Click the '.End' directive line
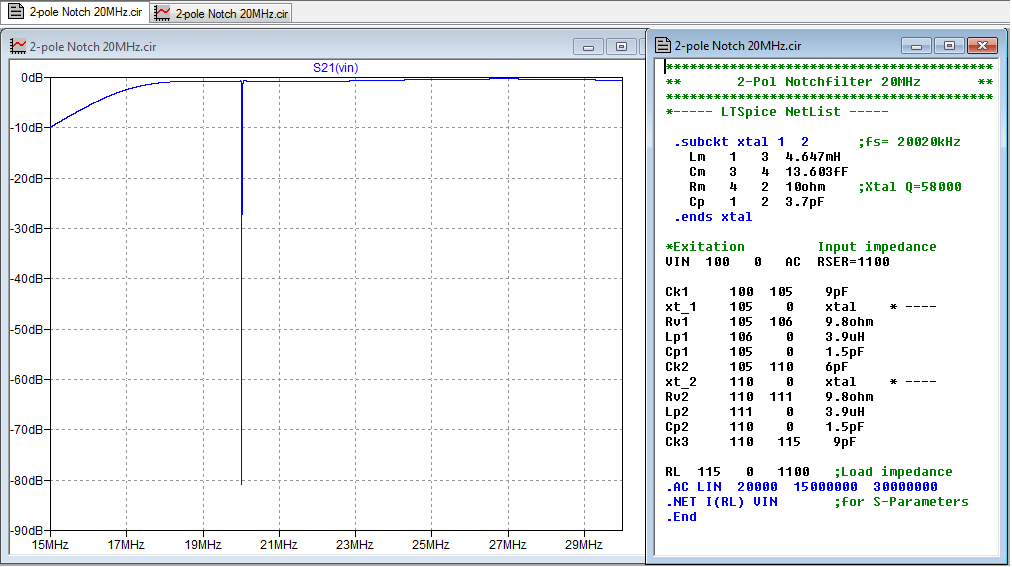 681,517
